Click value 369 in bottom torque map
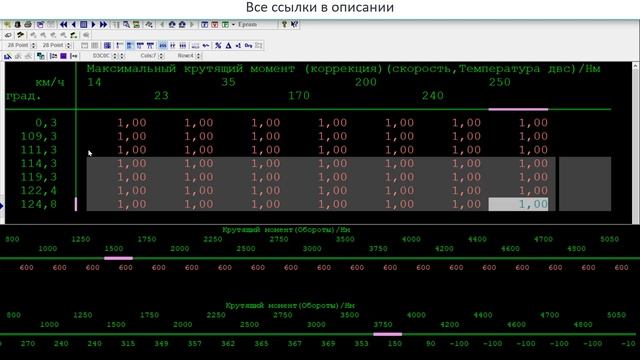This screenshot has height=360, width=640. (x=328, y=344)
